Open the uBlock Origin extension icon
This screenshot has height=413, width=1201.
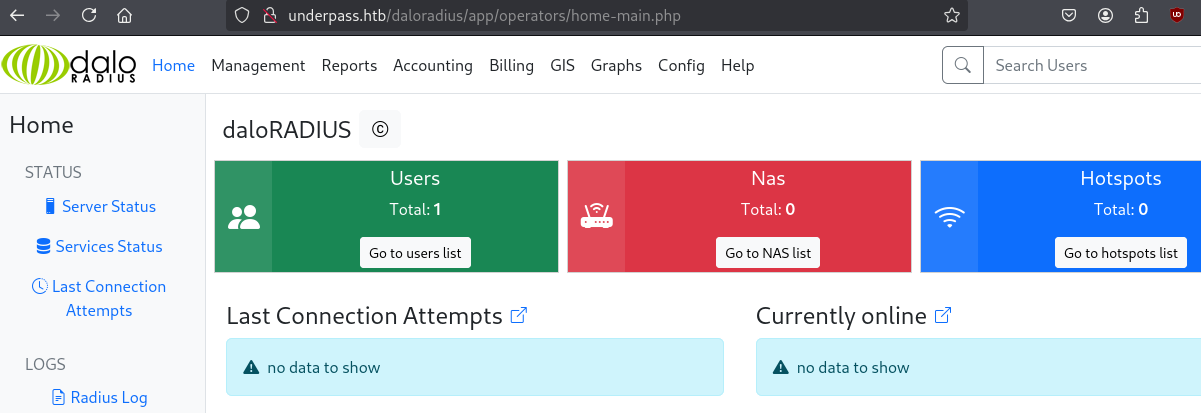1176,16
